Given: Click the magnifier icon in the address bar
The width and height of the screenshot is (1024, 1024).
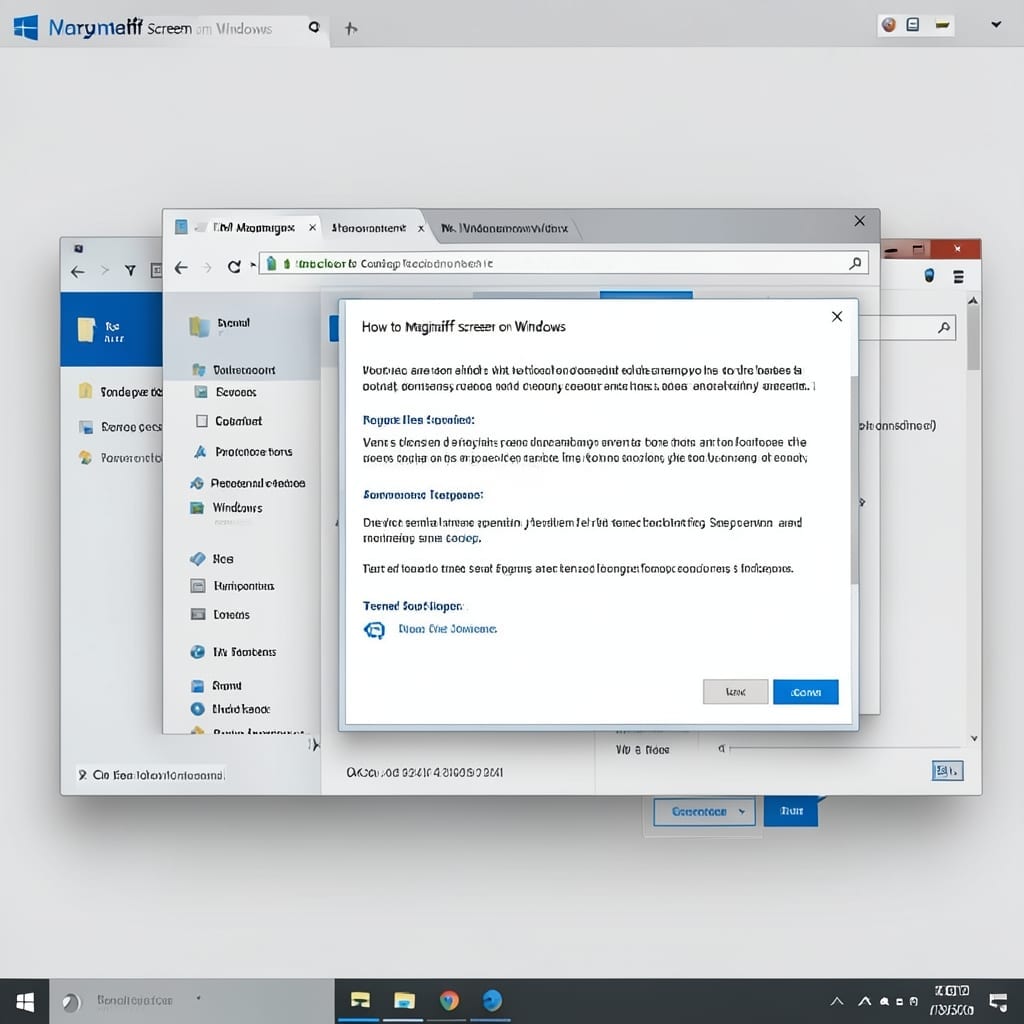Looking at the screenshot, I should (x=855, y=263).
